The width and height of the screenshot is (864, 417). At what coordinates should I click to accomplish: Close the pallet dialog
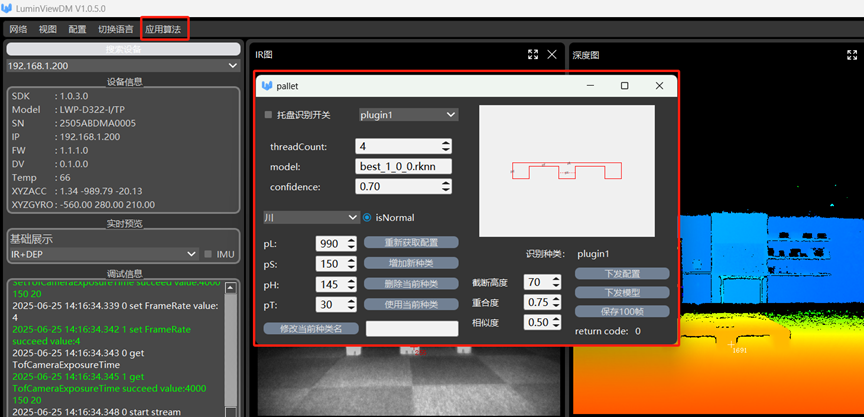(x=659, y=85)
